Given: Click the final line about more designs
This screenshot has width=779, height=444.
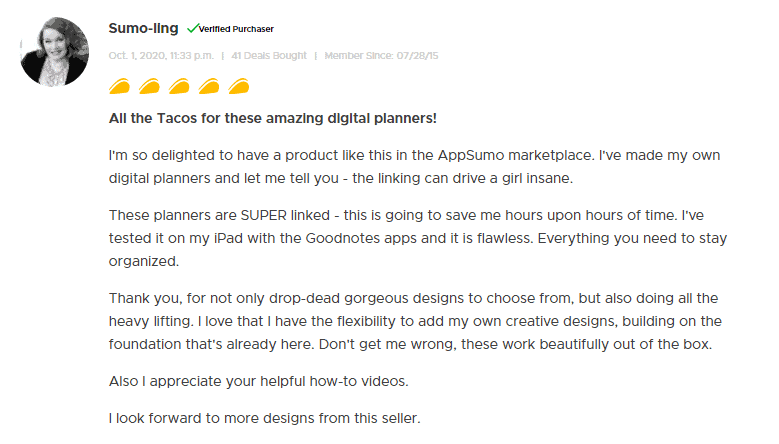Looking at the screenshot, I should (264, 418).
